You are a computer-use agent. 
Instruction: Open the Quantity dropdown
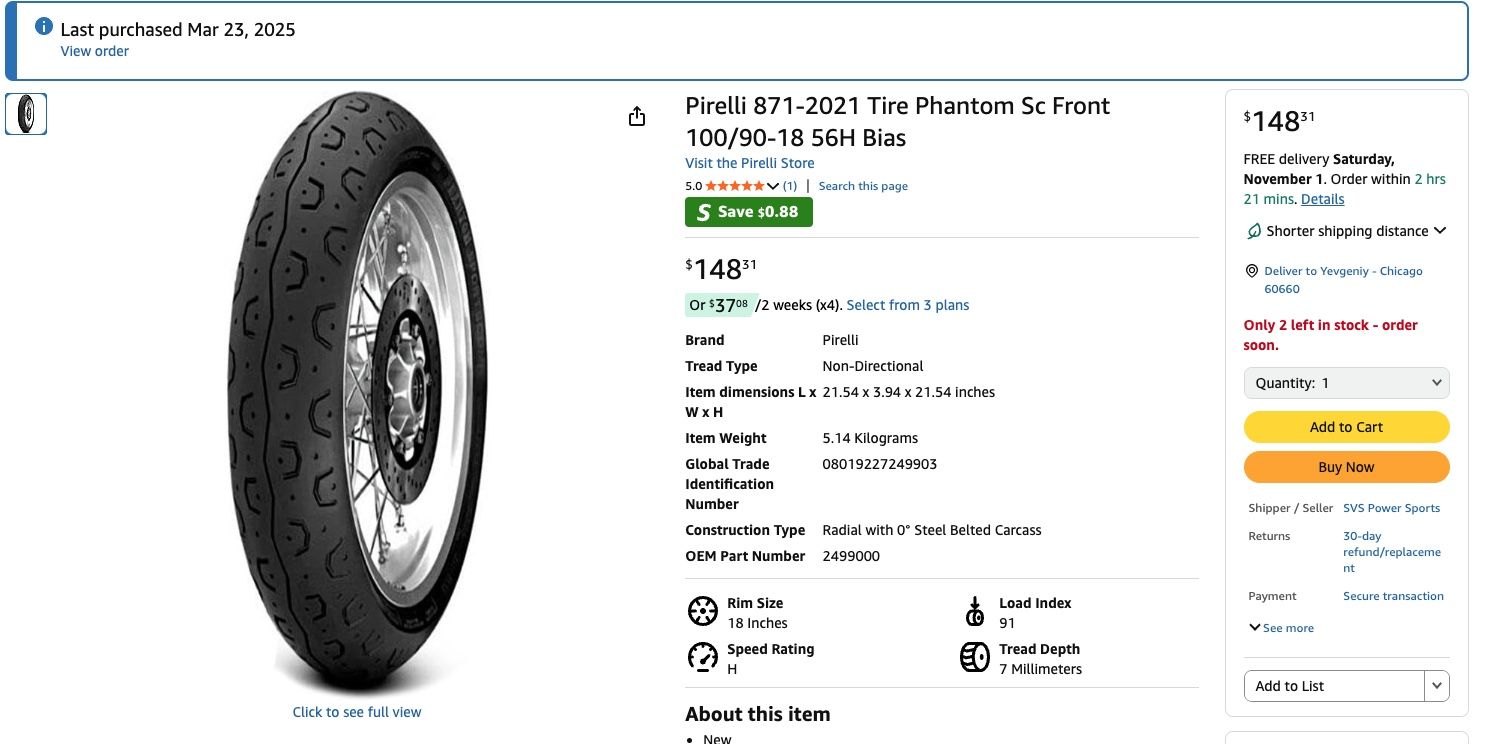pos(1346,383)
